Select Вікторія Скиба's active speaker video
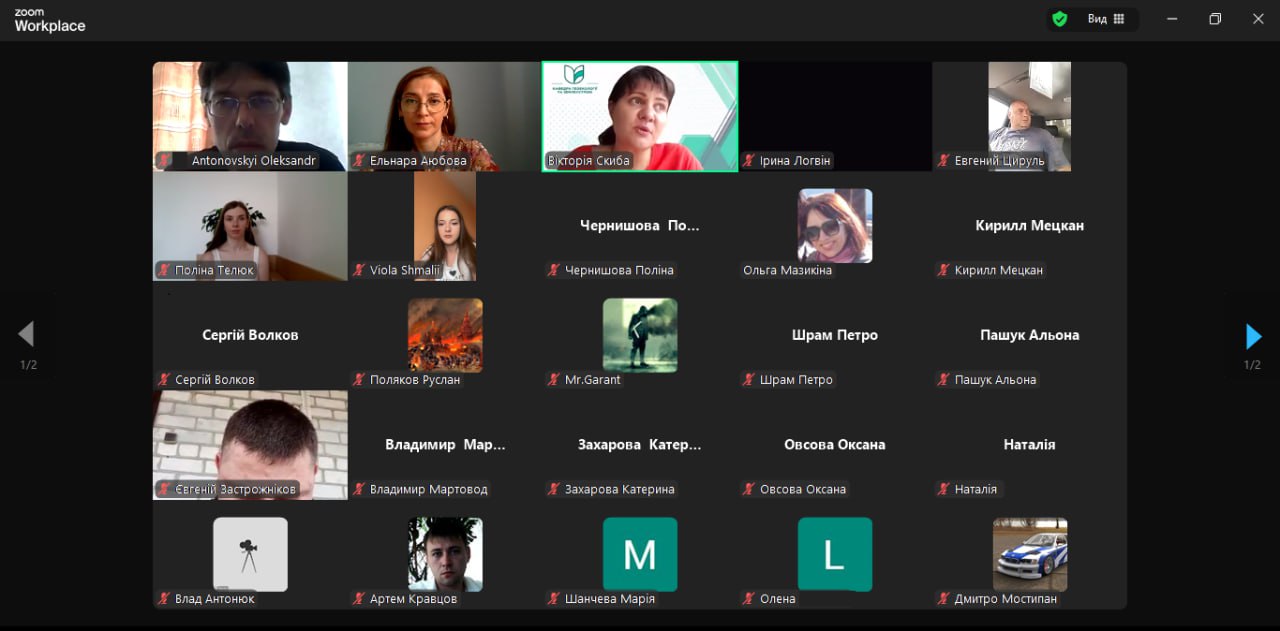This screenshot has width=1280, height=631. point(640,116)
